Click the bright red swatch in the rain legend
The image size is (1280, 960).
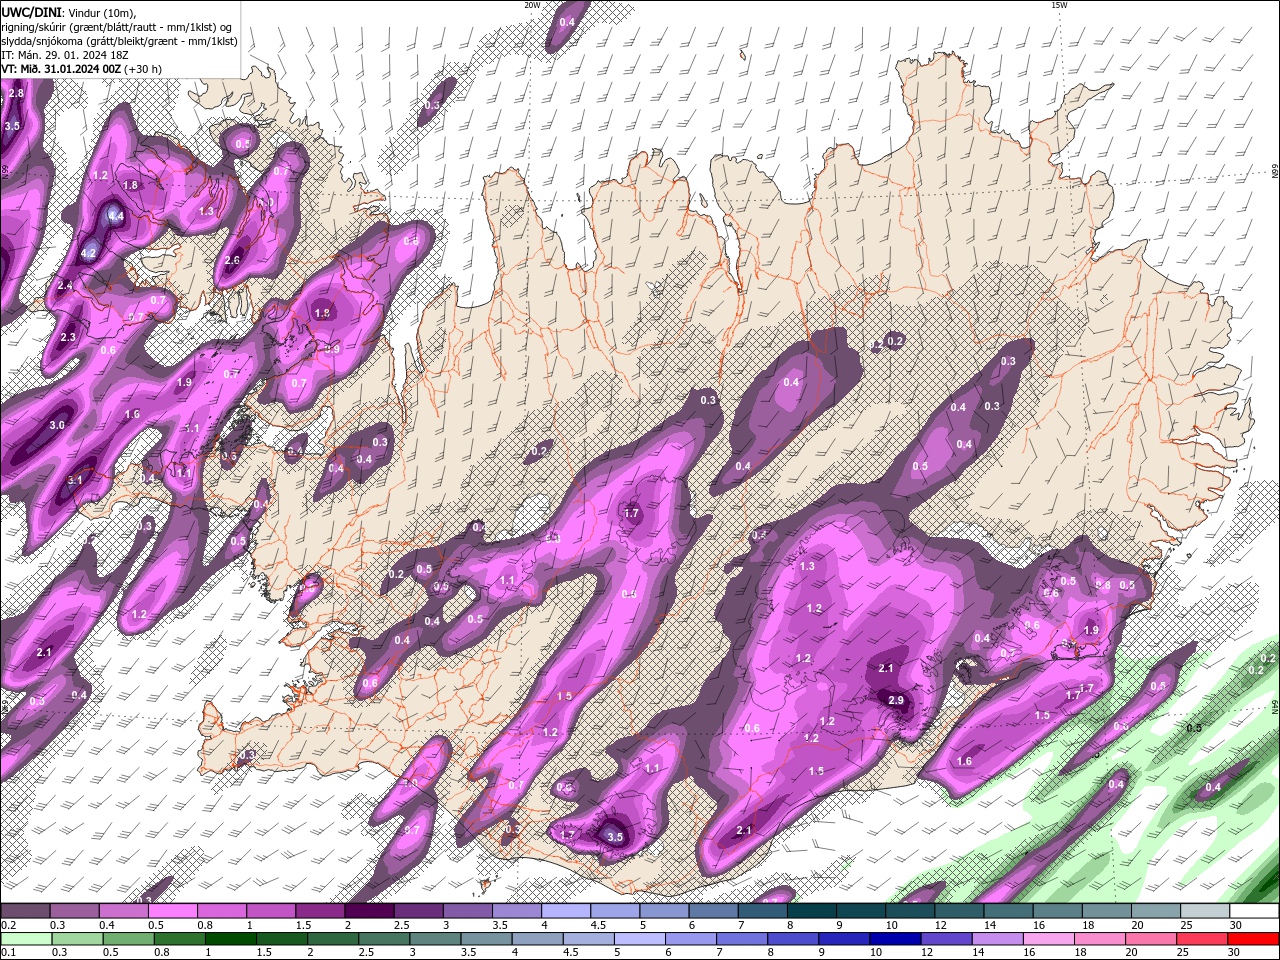(1253, 939)
